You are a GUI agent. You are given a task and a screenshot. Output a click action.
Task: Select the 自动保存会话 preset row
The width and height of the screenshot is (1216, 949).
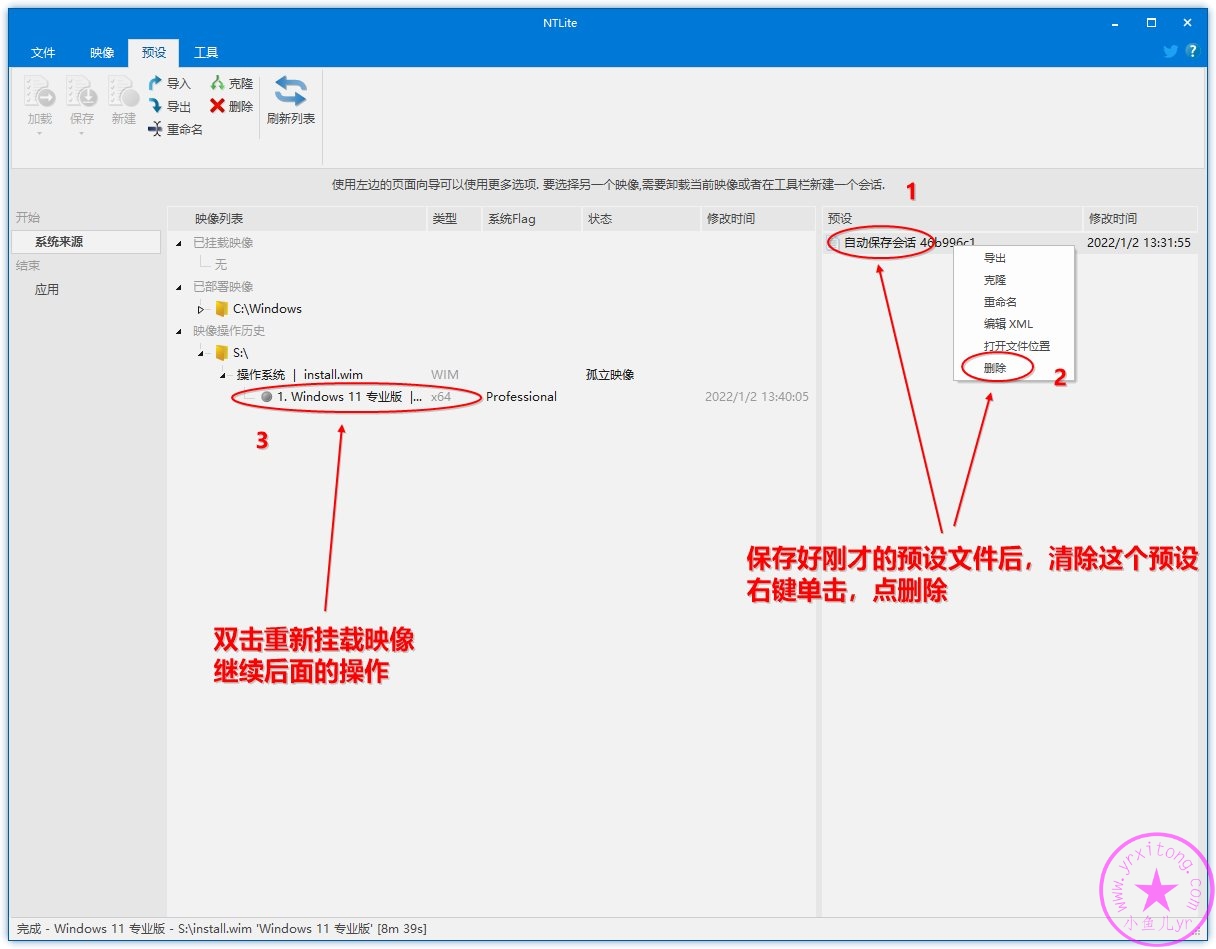click(1010, 243)
